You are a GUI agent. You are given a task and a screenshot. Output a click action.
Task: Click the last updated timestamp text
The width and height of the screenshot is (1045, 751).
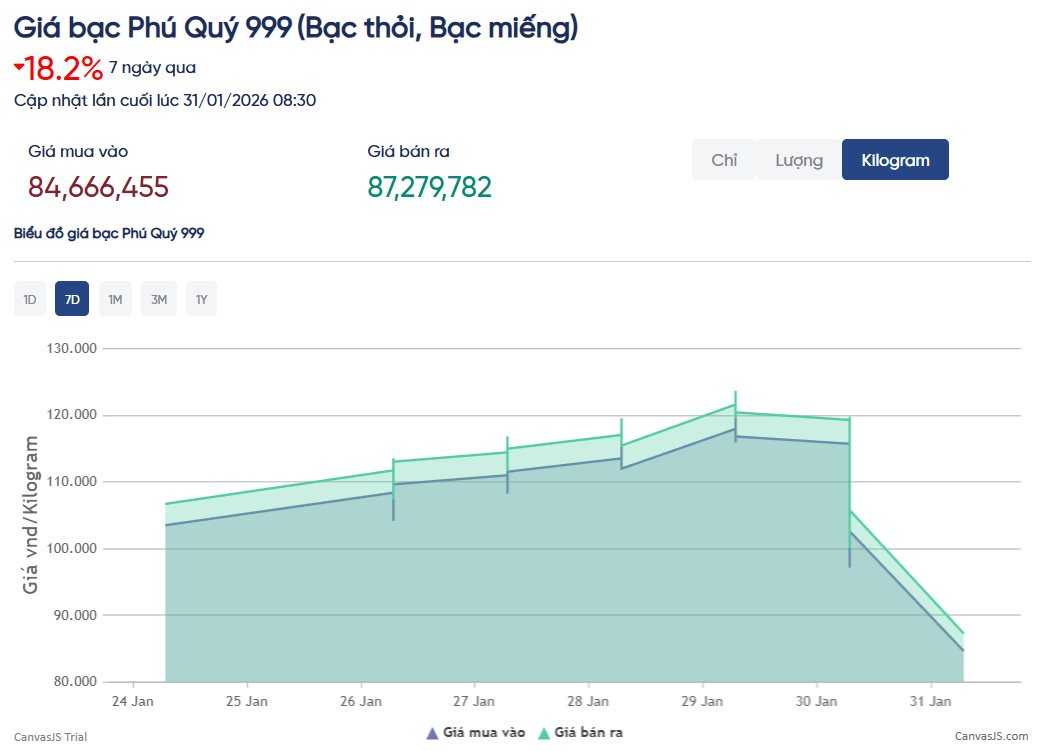click(165, 100)
